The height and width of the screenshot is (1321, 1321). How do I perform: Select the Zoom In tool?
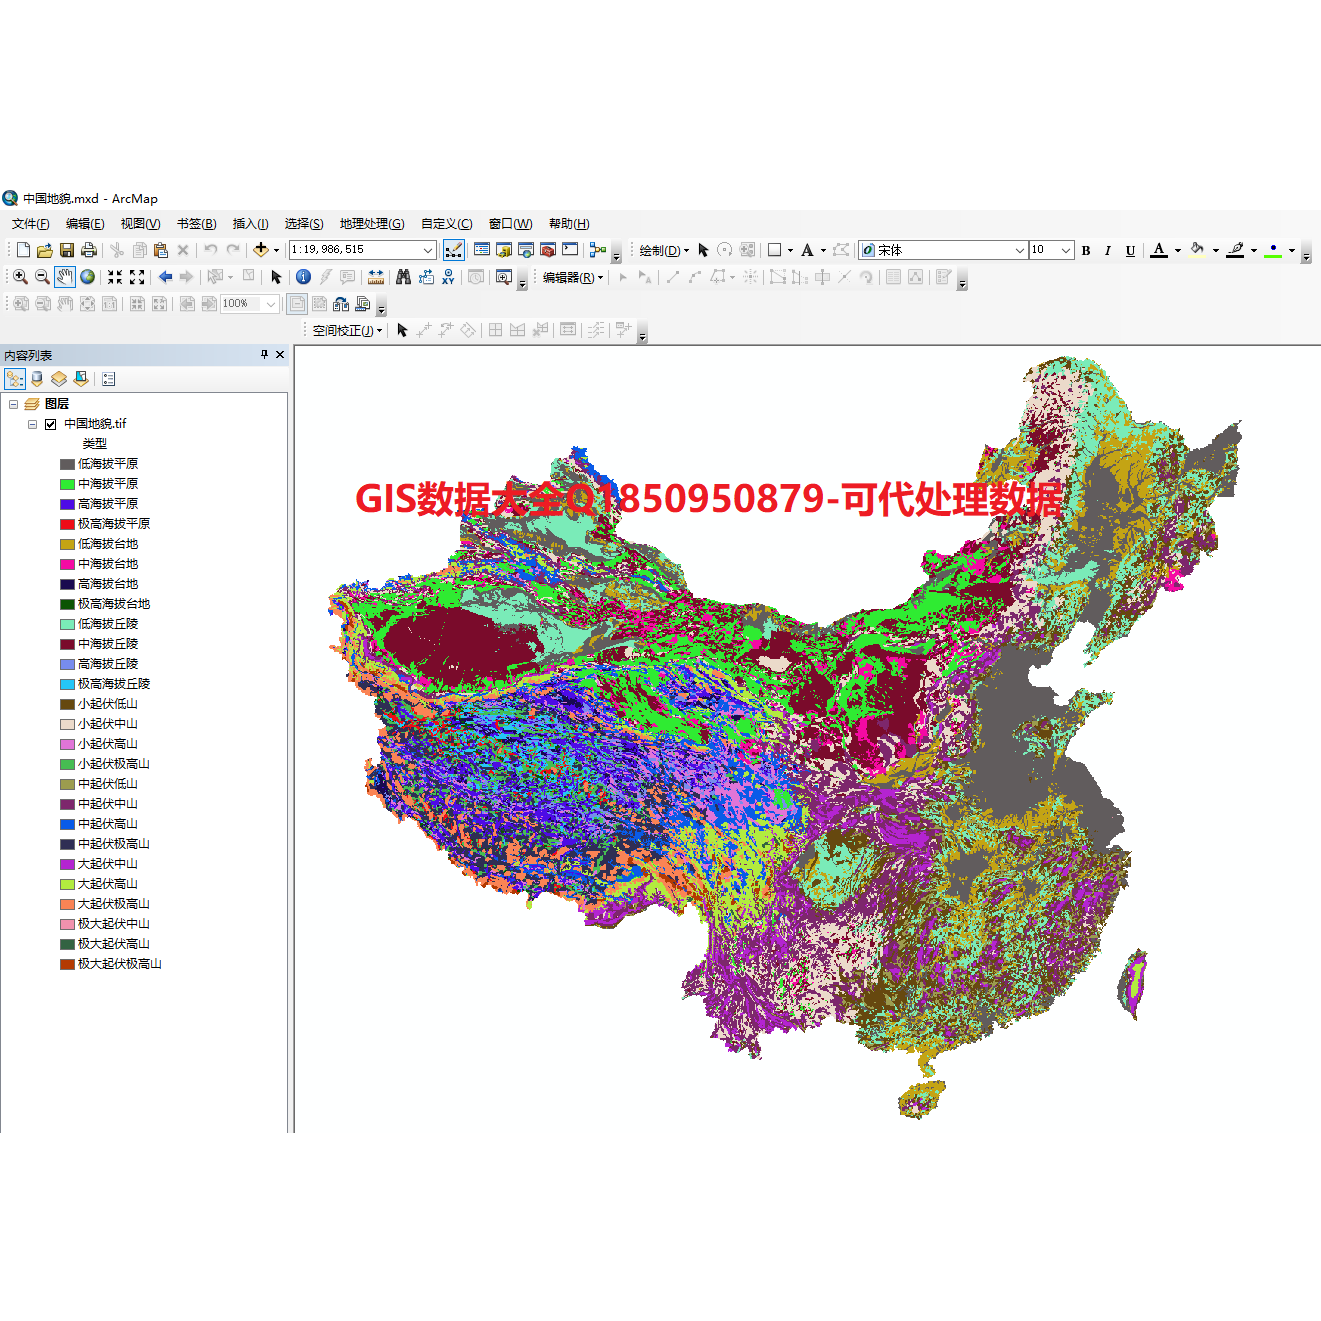(x=20, y=277)
